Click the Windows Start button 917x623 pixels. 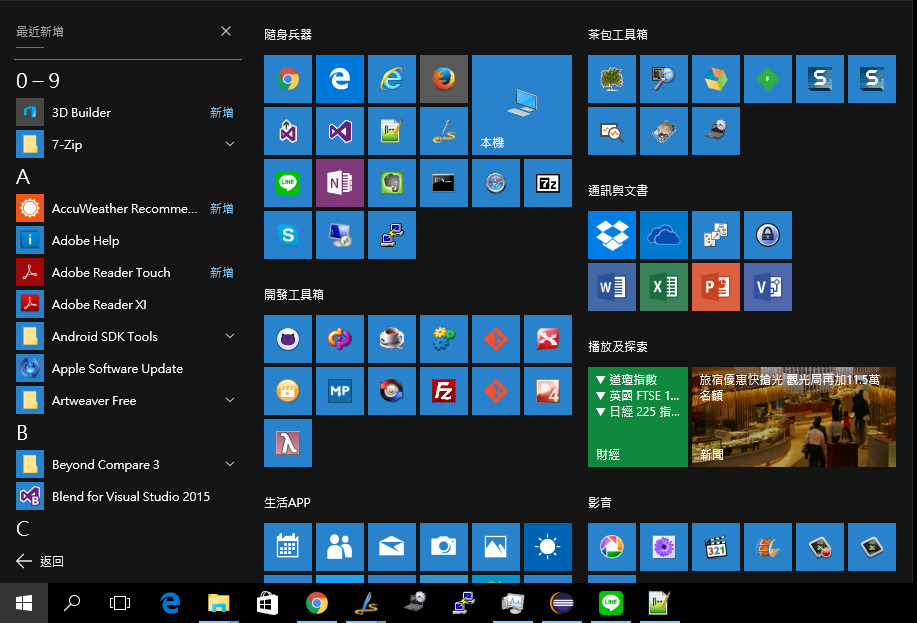24,603
